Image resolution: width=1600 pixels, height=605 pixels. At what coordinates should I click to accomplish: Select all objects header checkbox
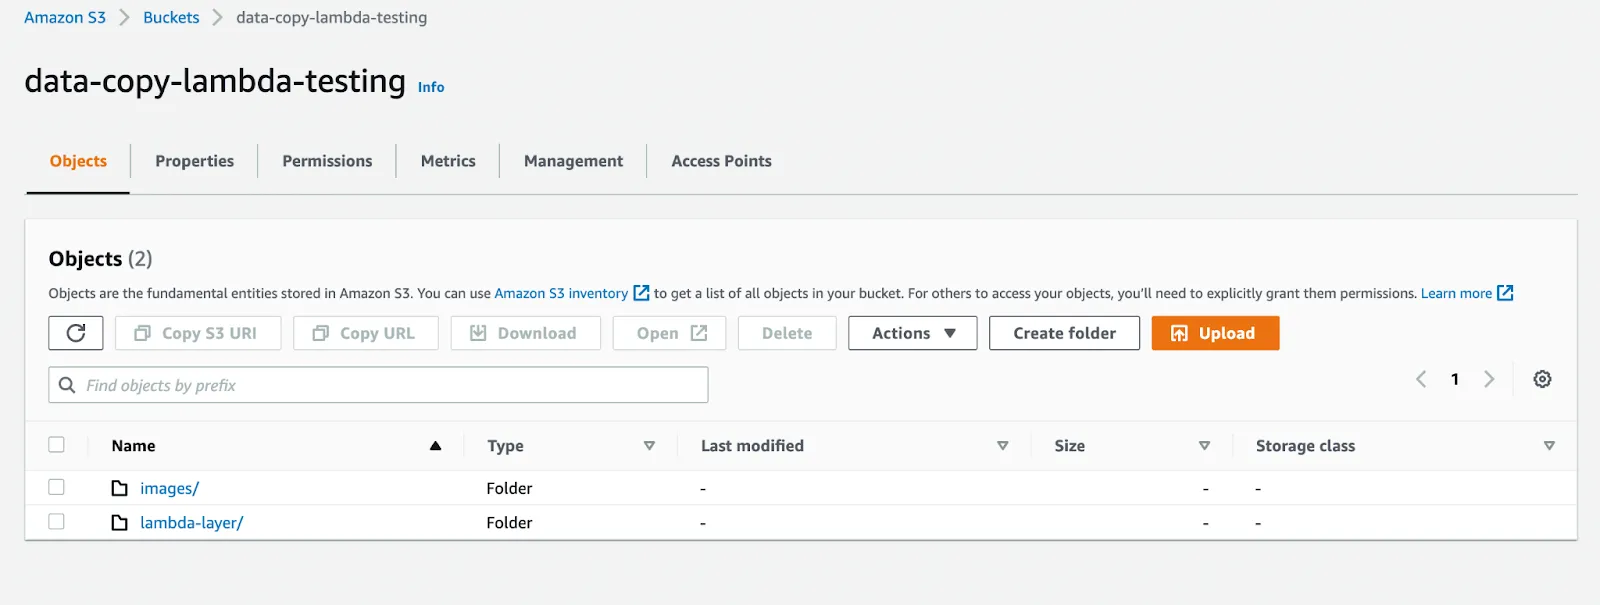(x=57, y=445)
